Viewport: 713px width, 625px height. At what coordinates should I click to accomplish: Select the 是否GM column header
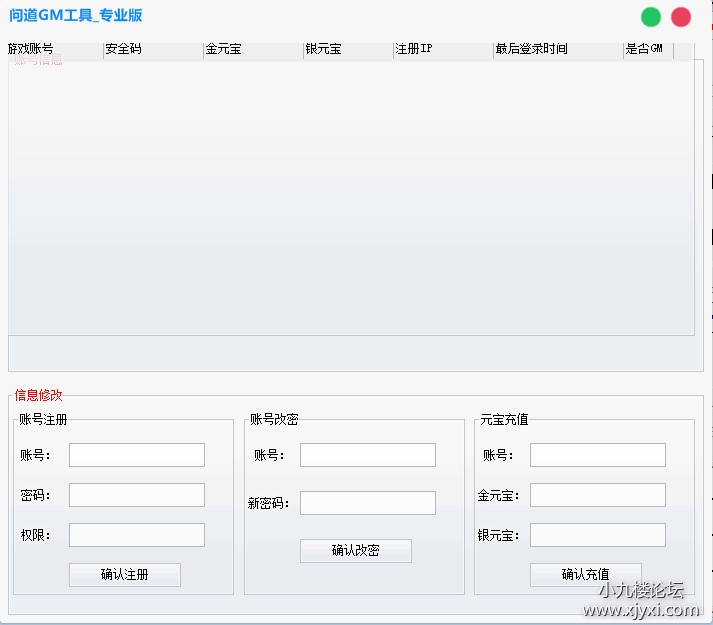coord(648,49)
